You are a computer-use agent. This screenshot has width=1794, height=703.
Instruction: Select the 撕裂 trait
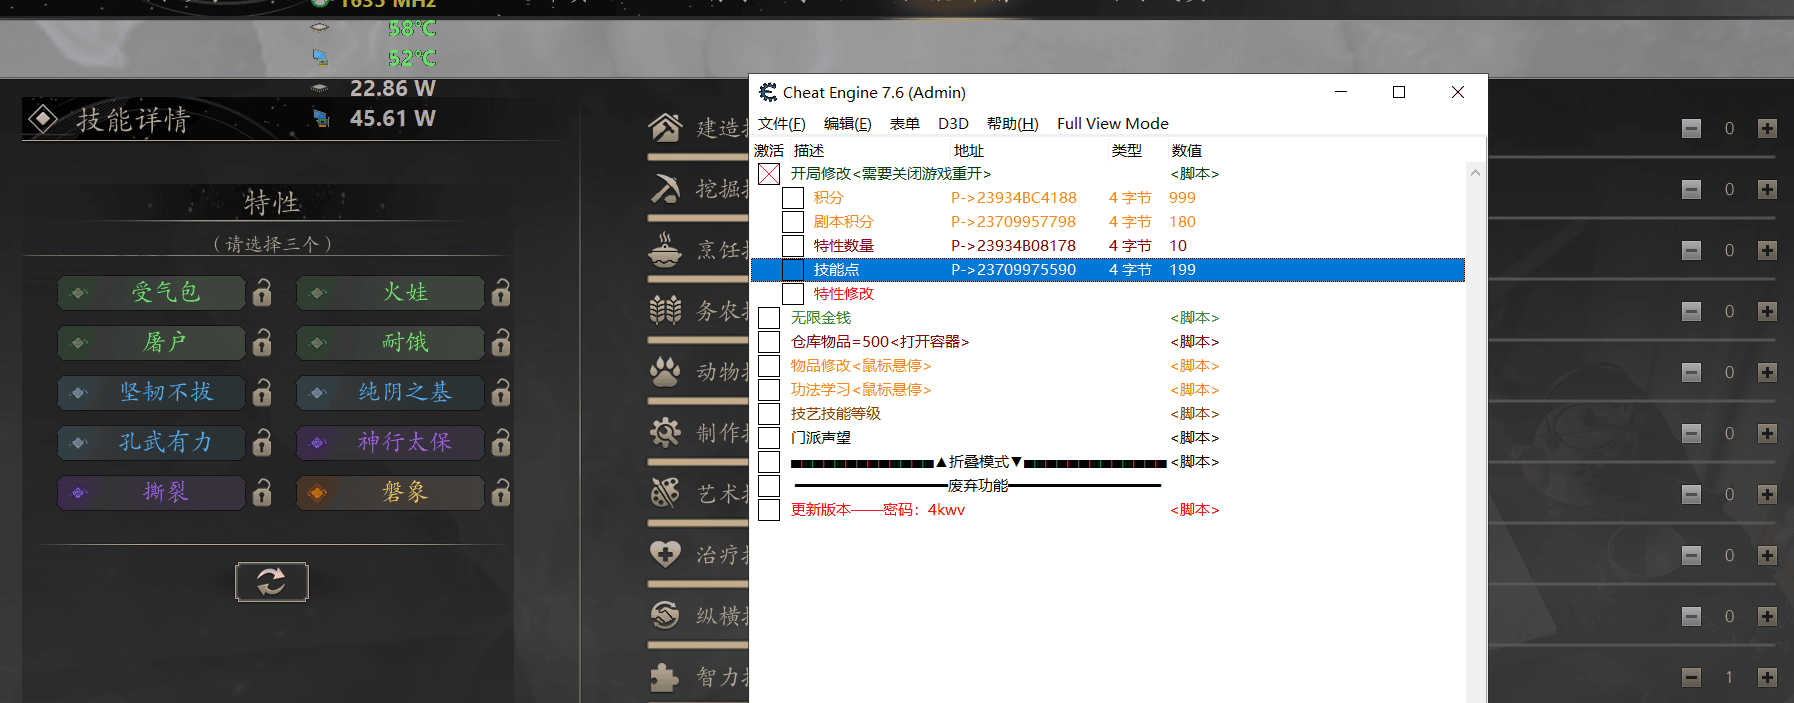151,492
